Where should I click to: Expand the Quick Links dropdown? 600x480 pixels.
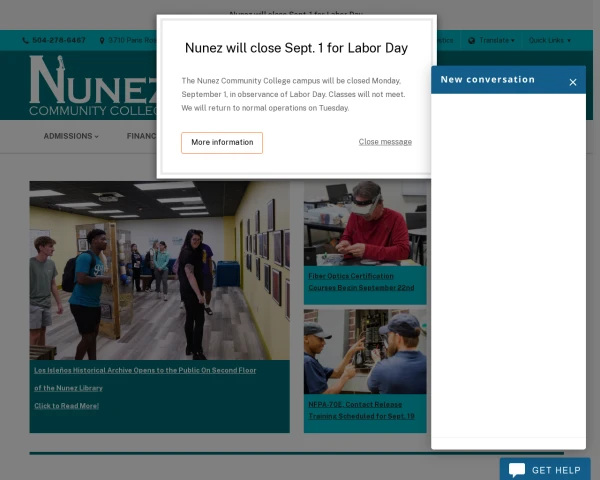(550, 41)
